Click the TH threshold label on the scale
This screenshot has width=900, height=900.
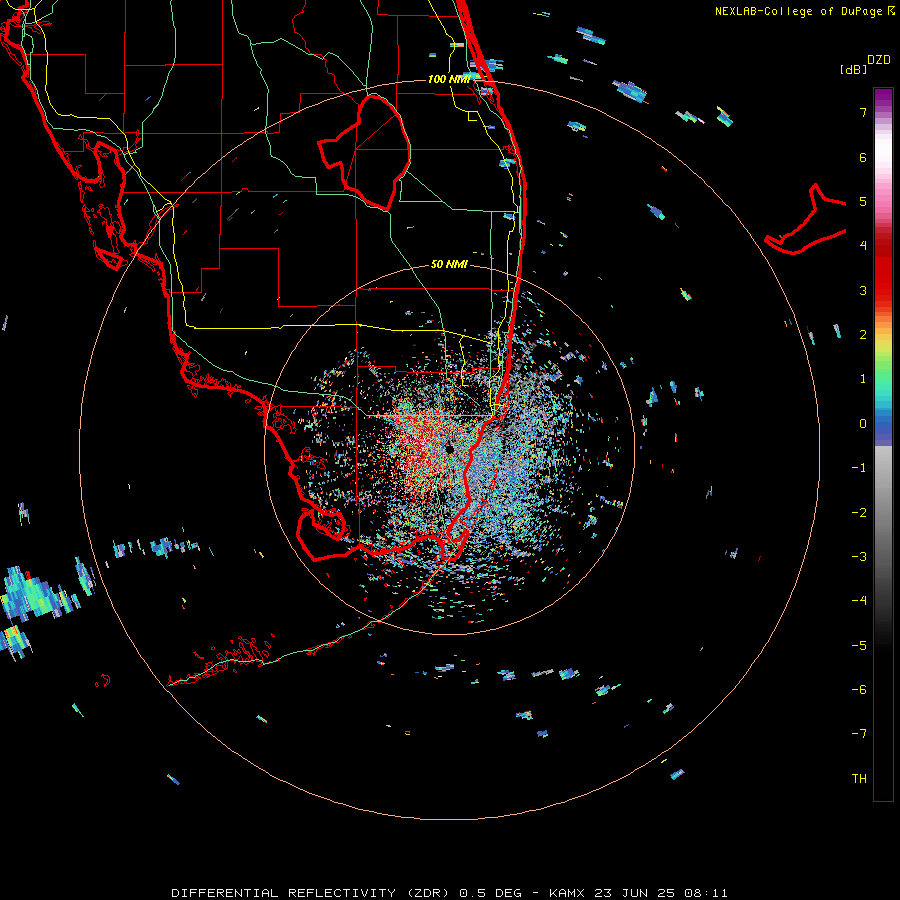pos(859,779)
